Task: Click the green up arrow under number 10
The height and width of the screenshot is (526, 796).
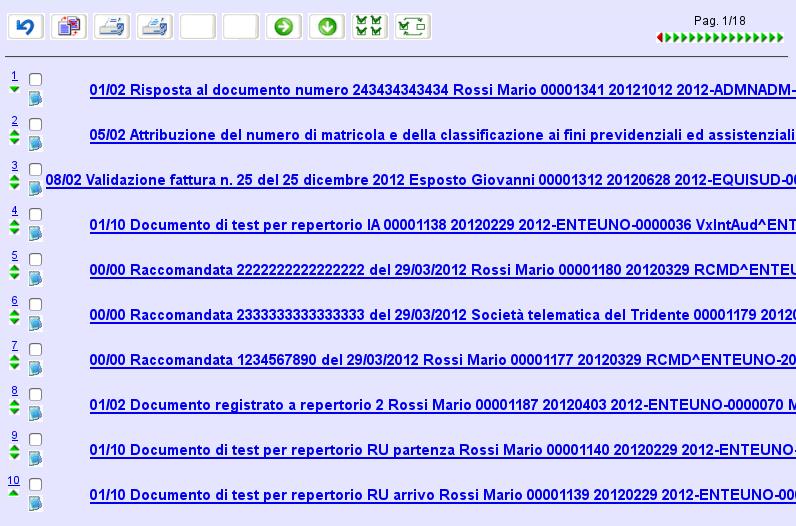Action: pyautogui.click(x=14, y=493)
